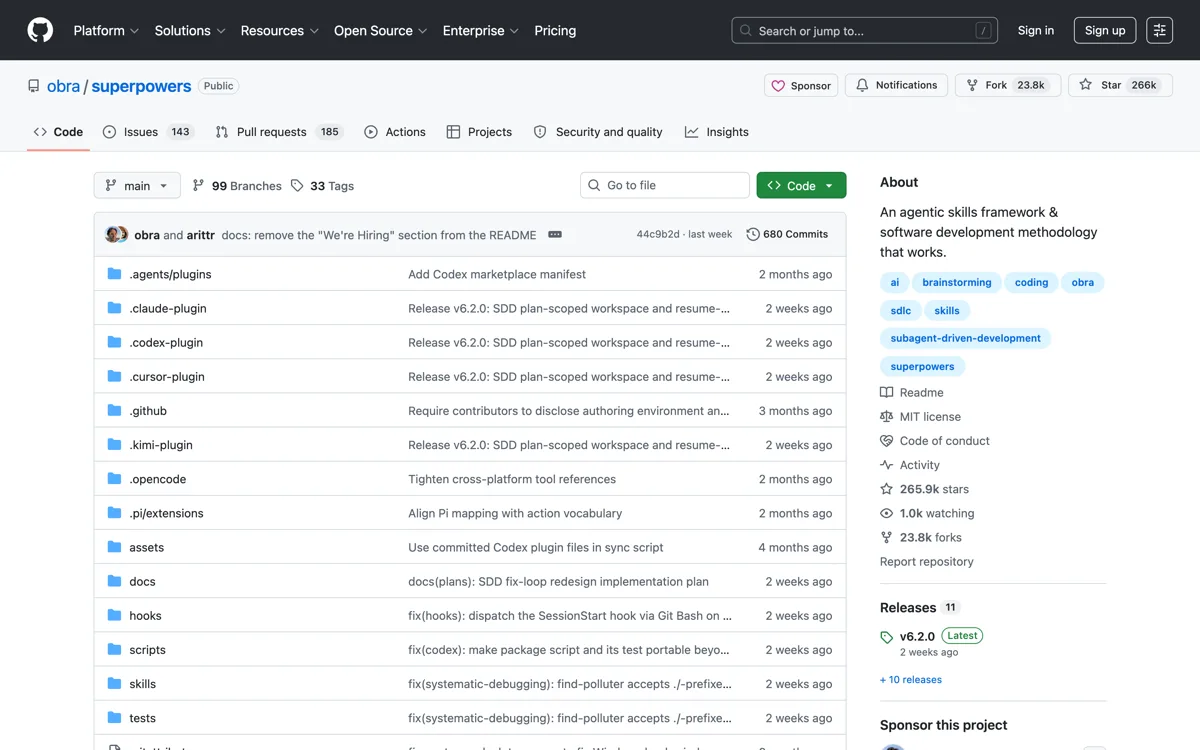The width and height of the screenshot is (1200, 750).
Task: Click the Fork icon
Action: (972, 85)
